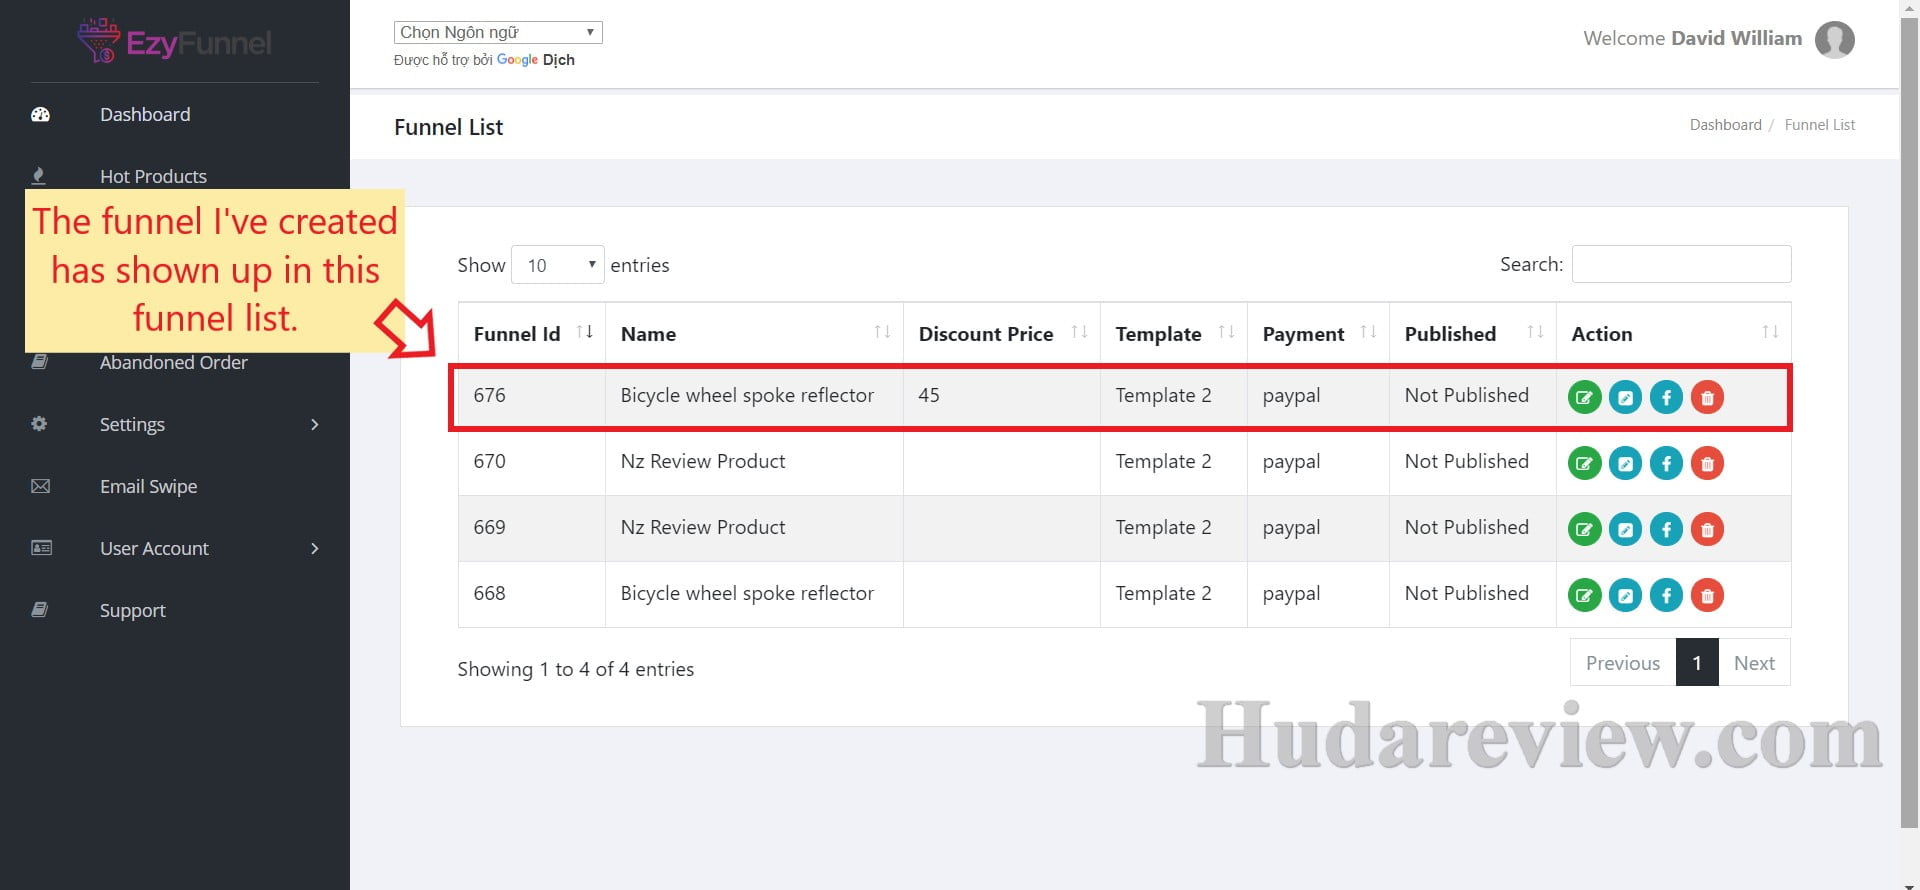Screen dimensions: 1920x890
Task: Sort table by Published column
Action: point(1473,334)
